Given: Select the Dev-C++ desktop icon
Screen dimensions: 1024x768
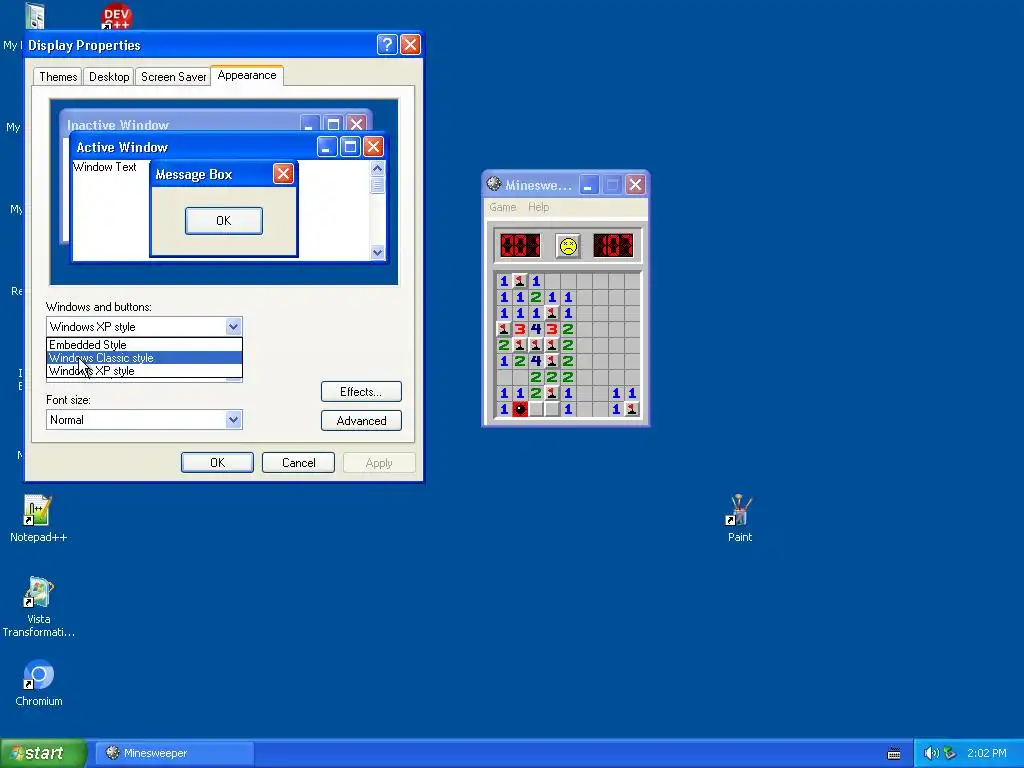Looking at the screenshot, I should coord(116,16).
